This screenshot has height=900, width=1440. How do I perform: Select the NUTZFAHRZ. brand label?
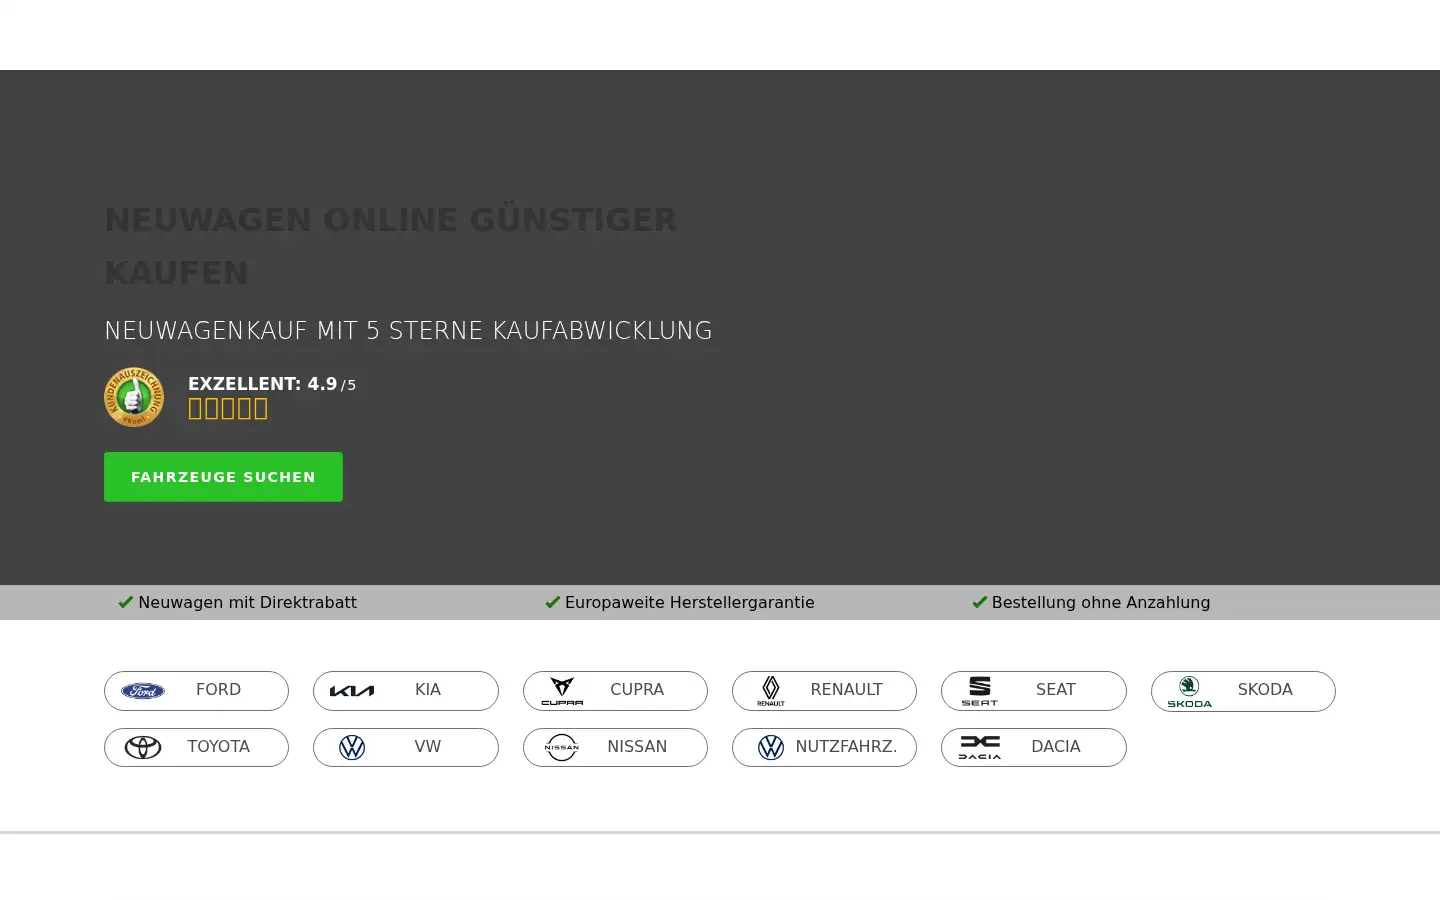(846, 747)
